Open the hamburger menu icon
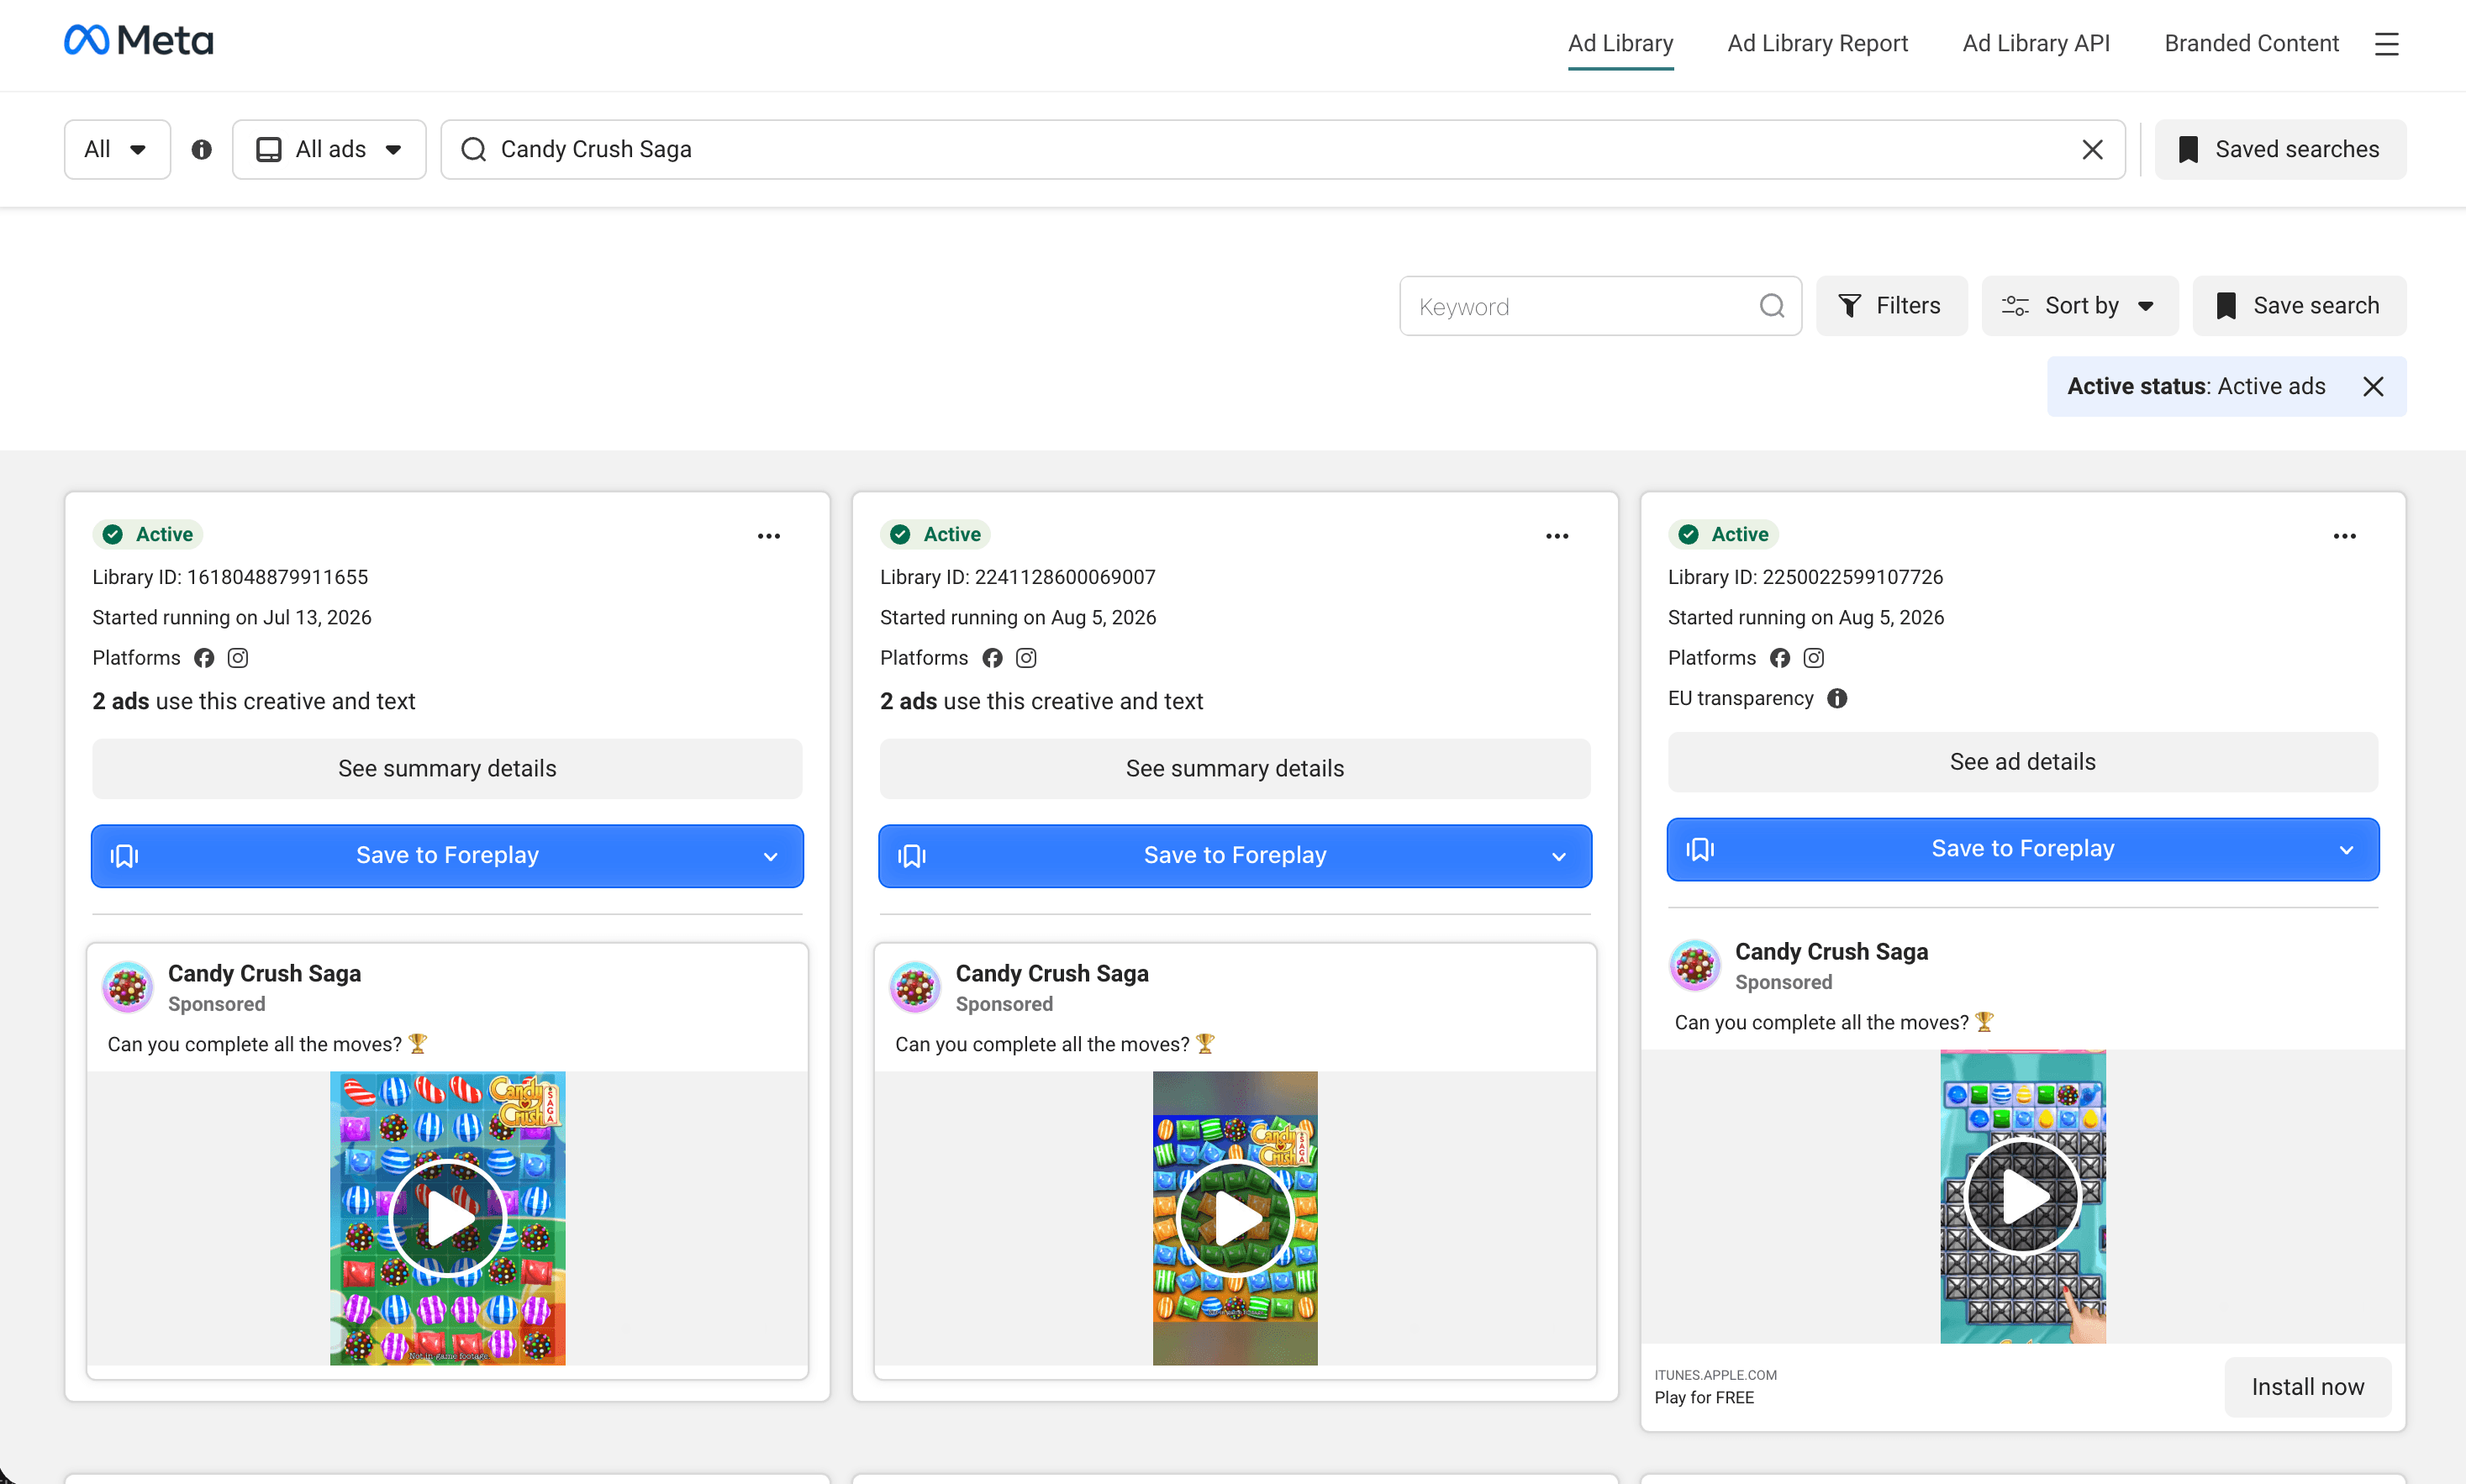Image resolution: width=2466 pixels, height=1484 pixels. click(x=2387, y=44)
